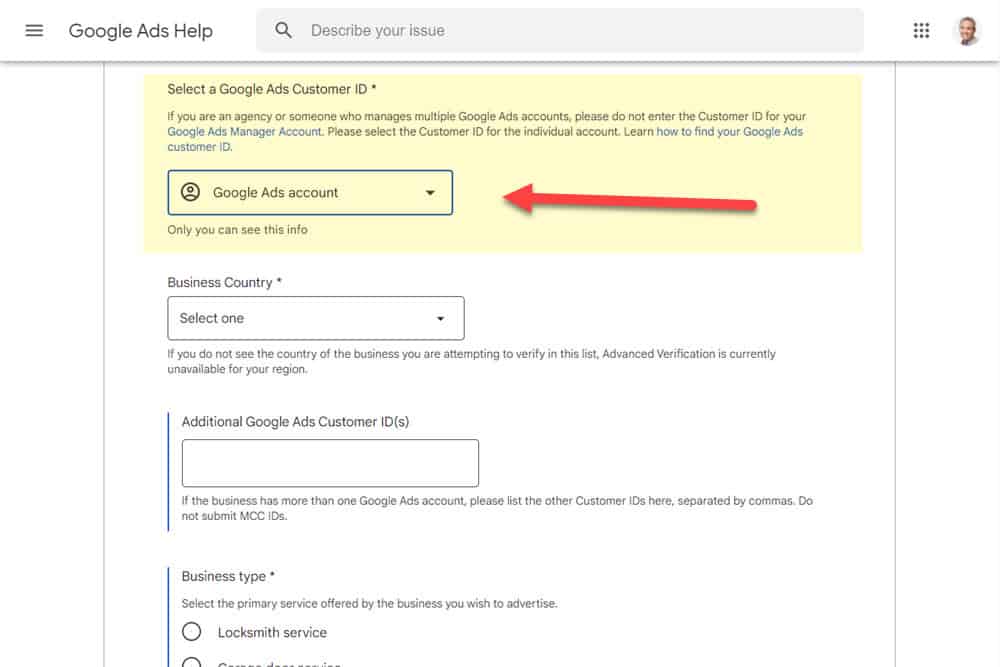Open the Google Ads account dropdown
The height and width of the screenshot is (667, 1000).
point(310,193)
